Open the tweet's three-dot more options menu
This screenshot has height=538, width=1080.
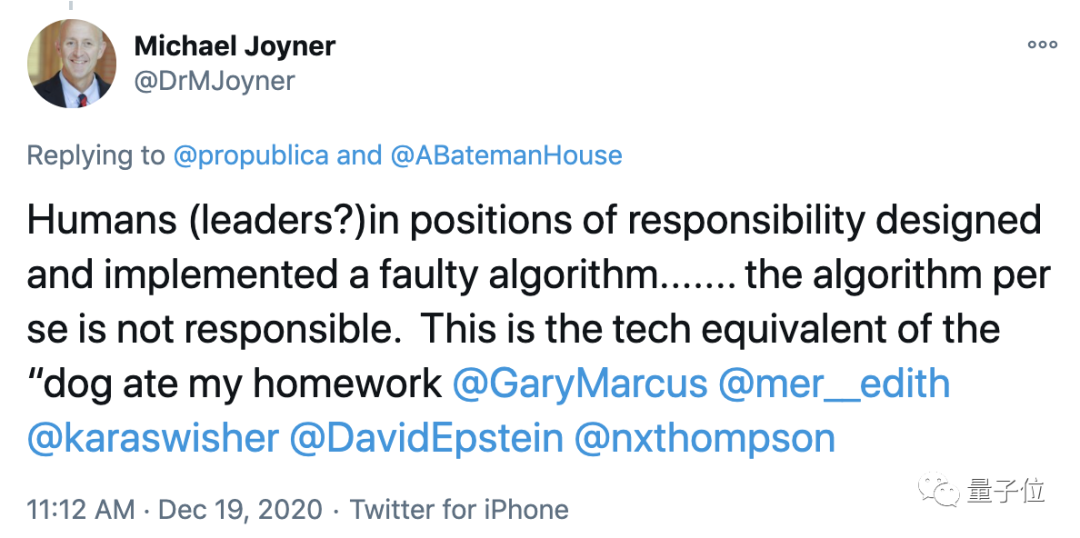coord(1042,44)
